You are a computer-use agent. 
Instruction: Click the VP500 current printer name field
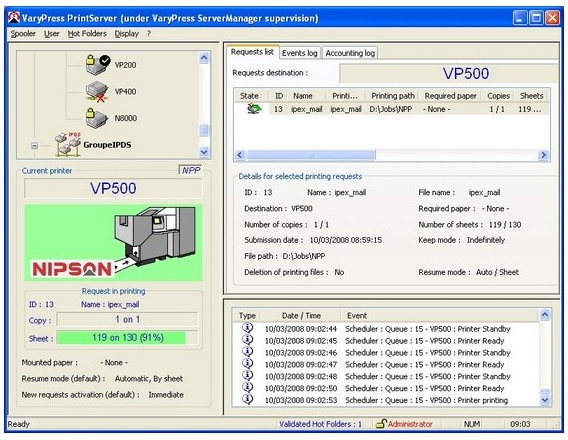113,188
